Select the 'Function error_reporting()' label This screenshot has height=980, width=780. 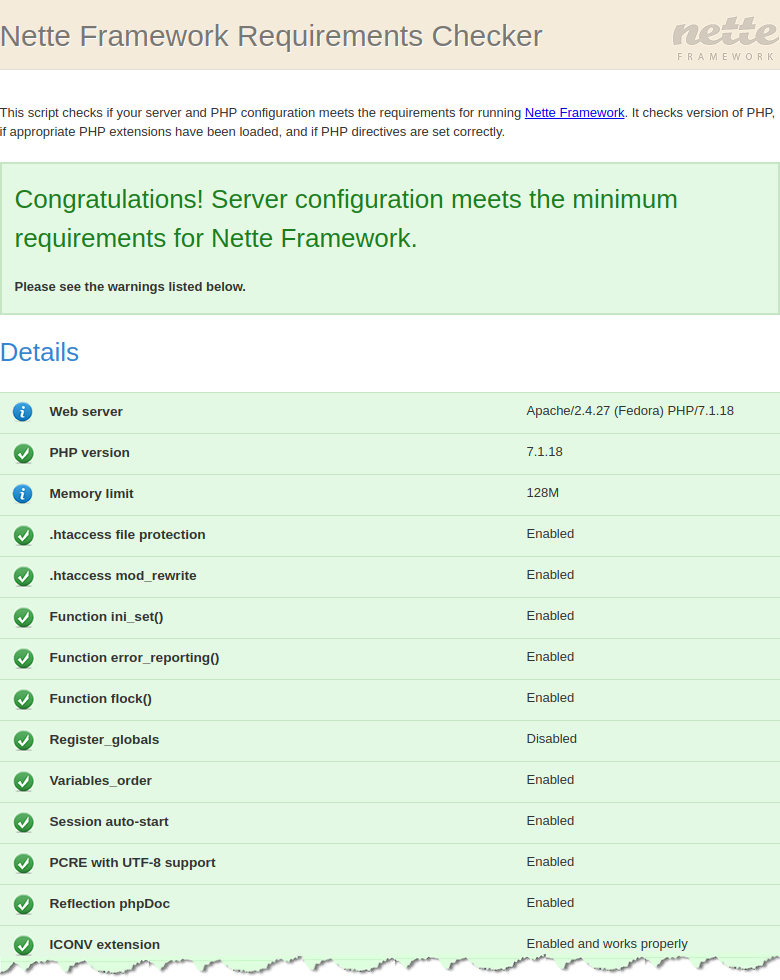(134, 658)
